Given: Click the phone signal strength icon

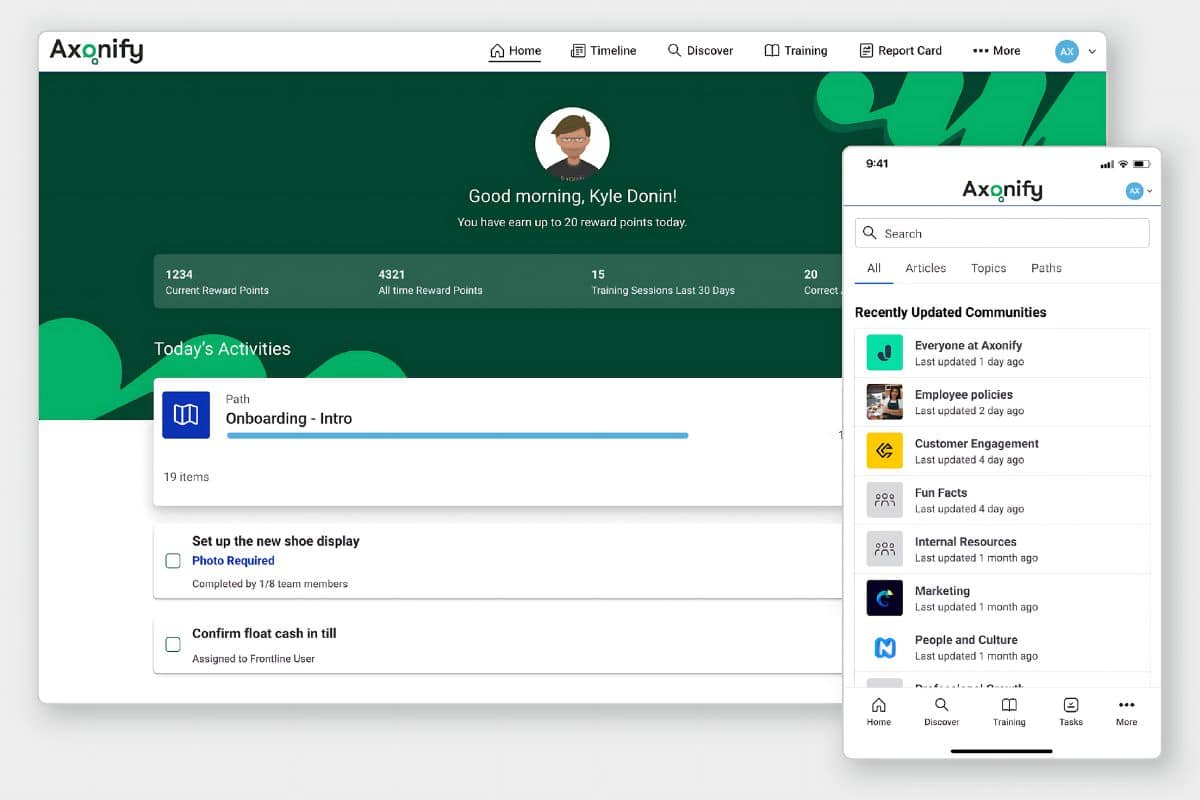Looking at the screenshot, I should tap(1107, 164).
